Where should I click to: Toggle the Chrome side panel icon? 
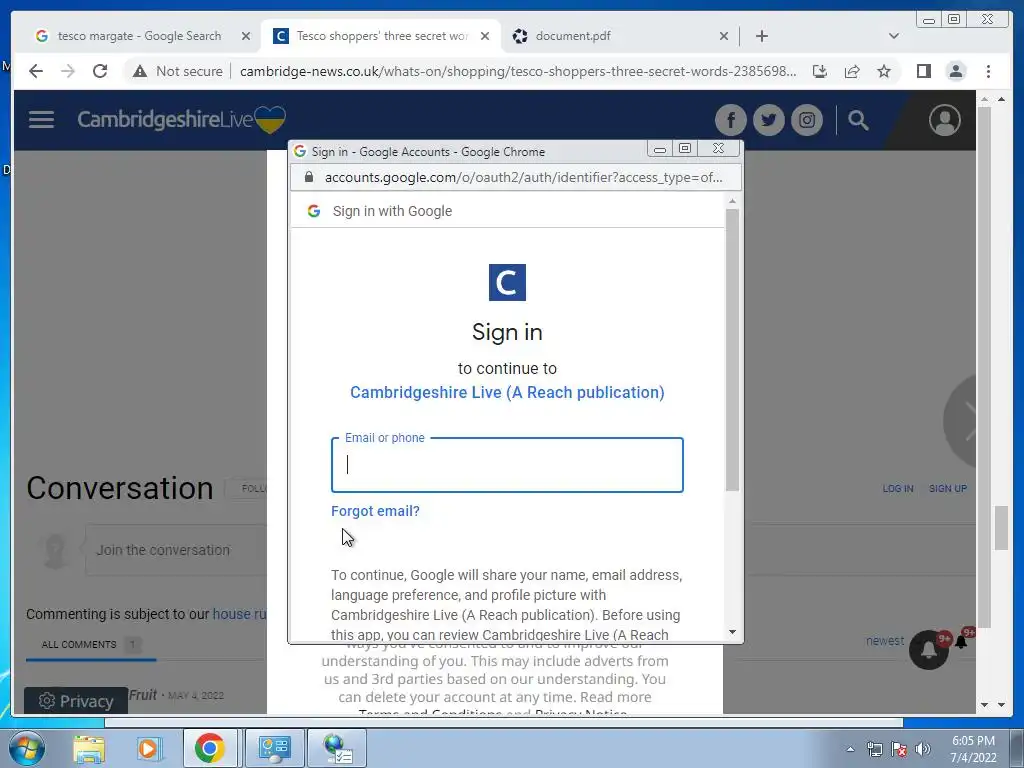pos(923,71)
